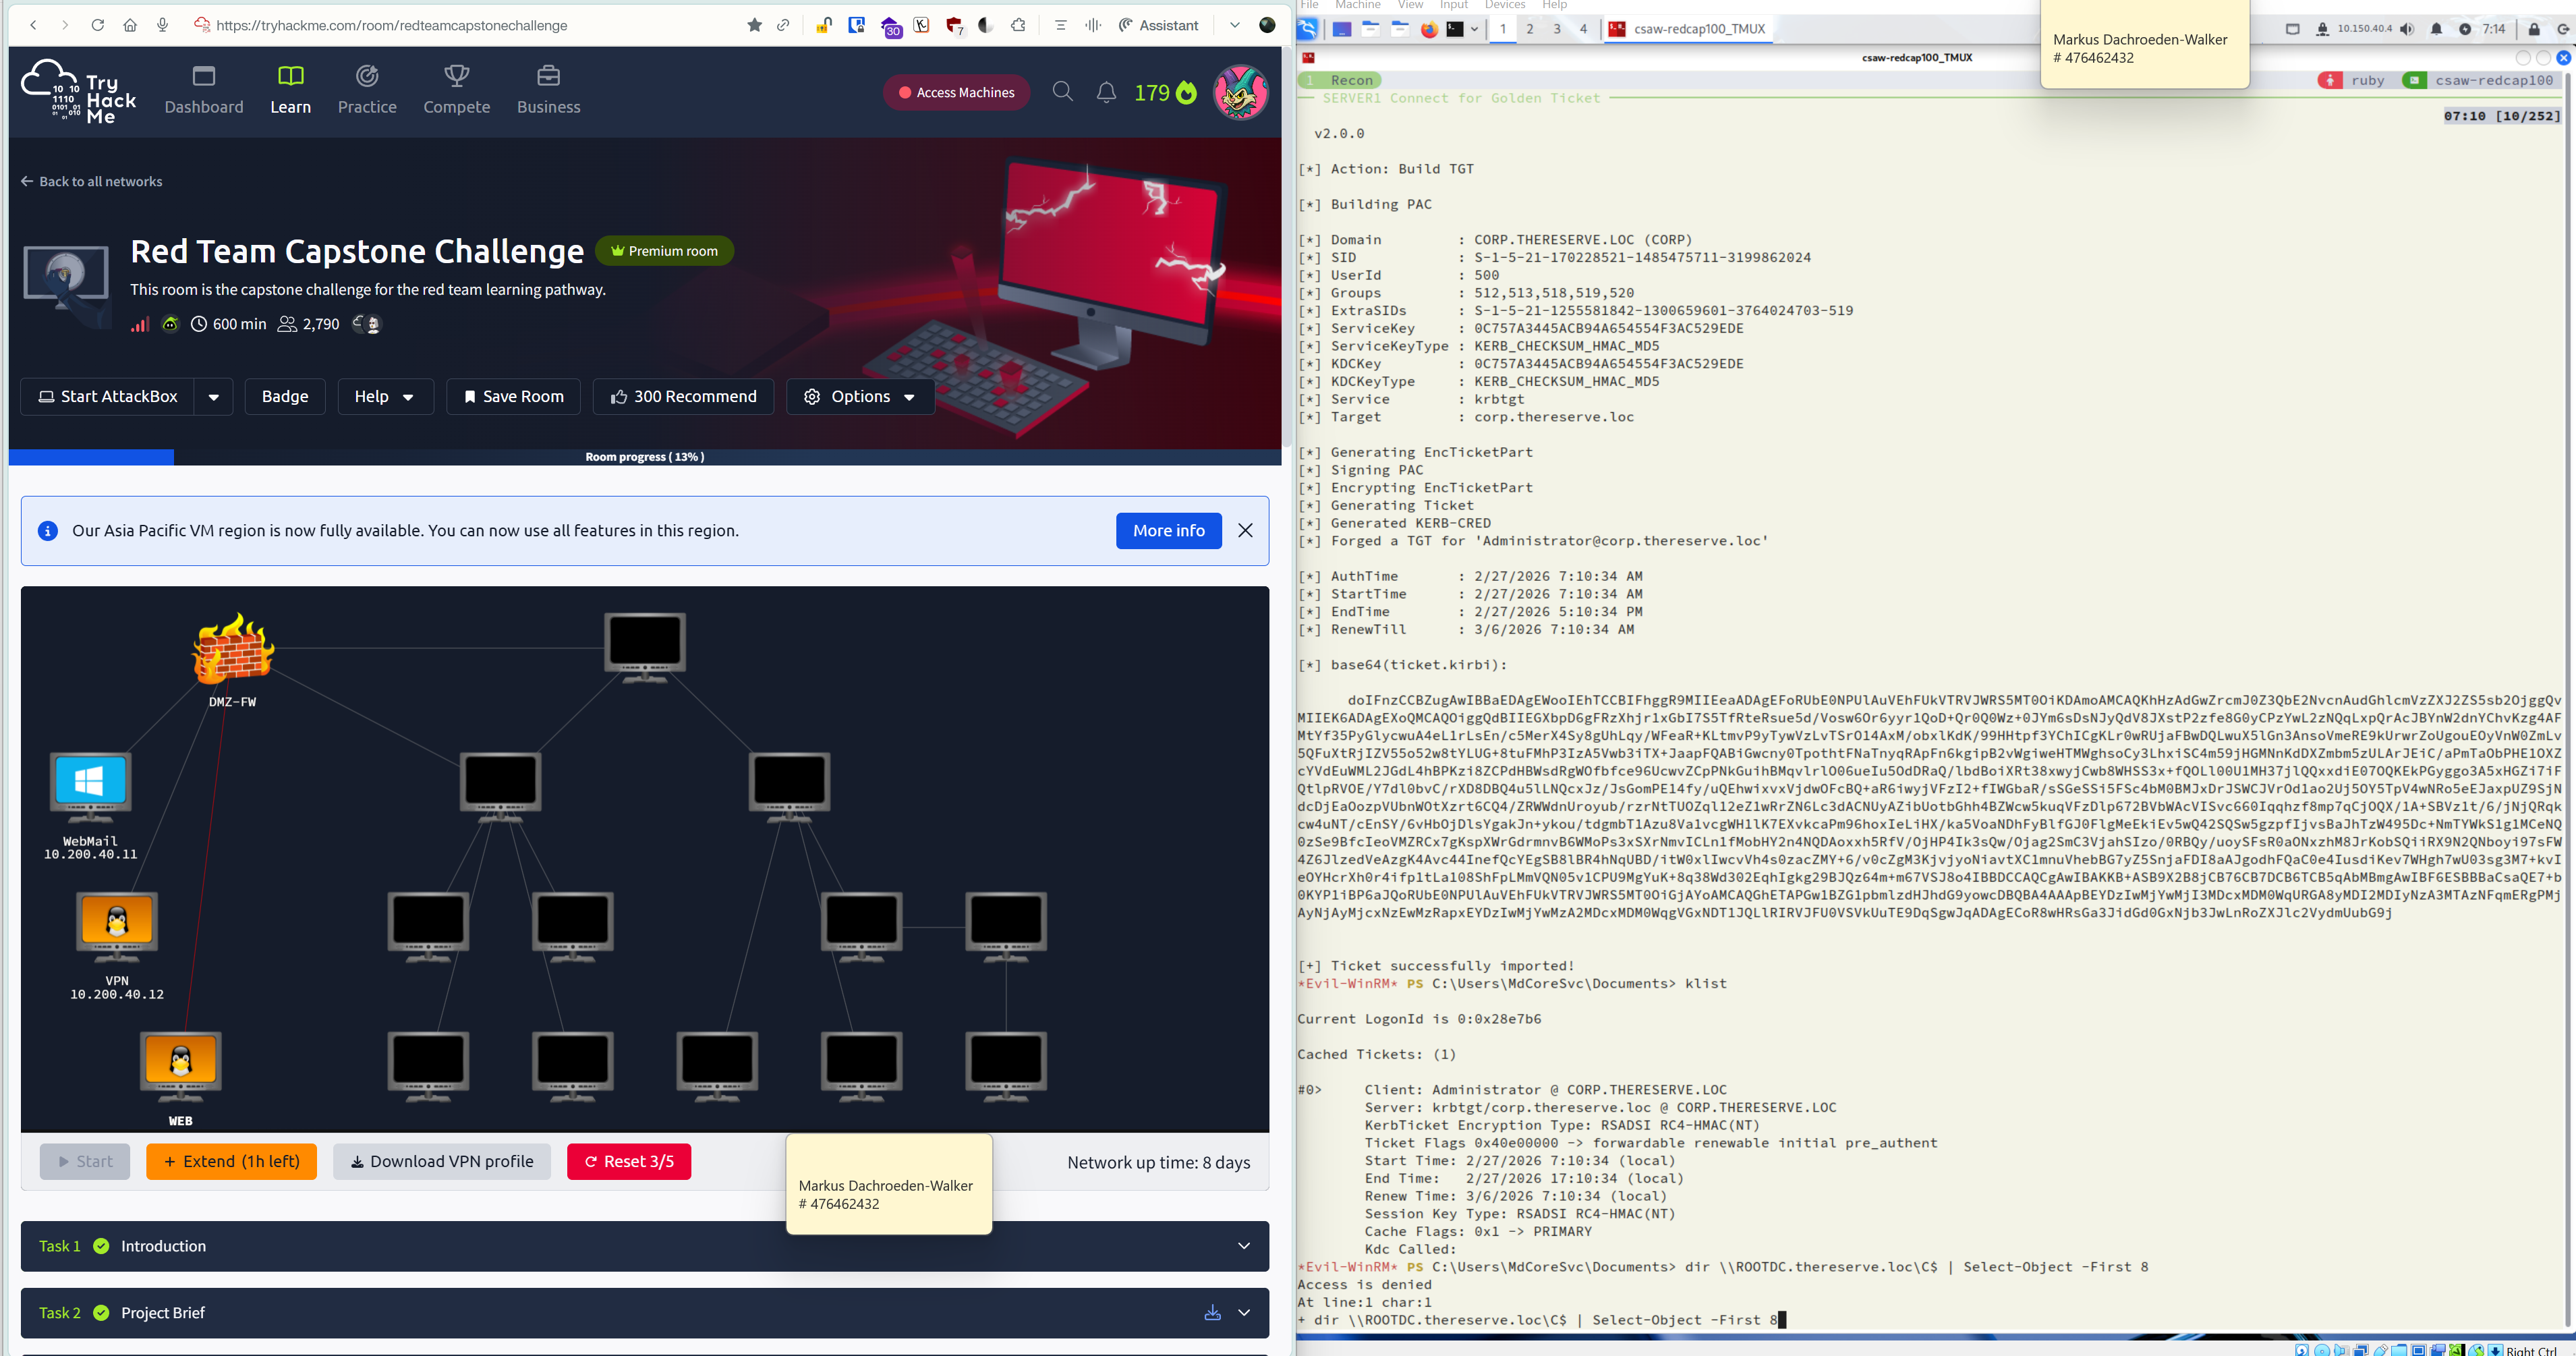The height and width of the screenshot is (1356, 2576).
Task: Expand the Options dropdown
Action: tap(860, 397)
